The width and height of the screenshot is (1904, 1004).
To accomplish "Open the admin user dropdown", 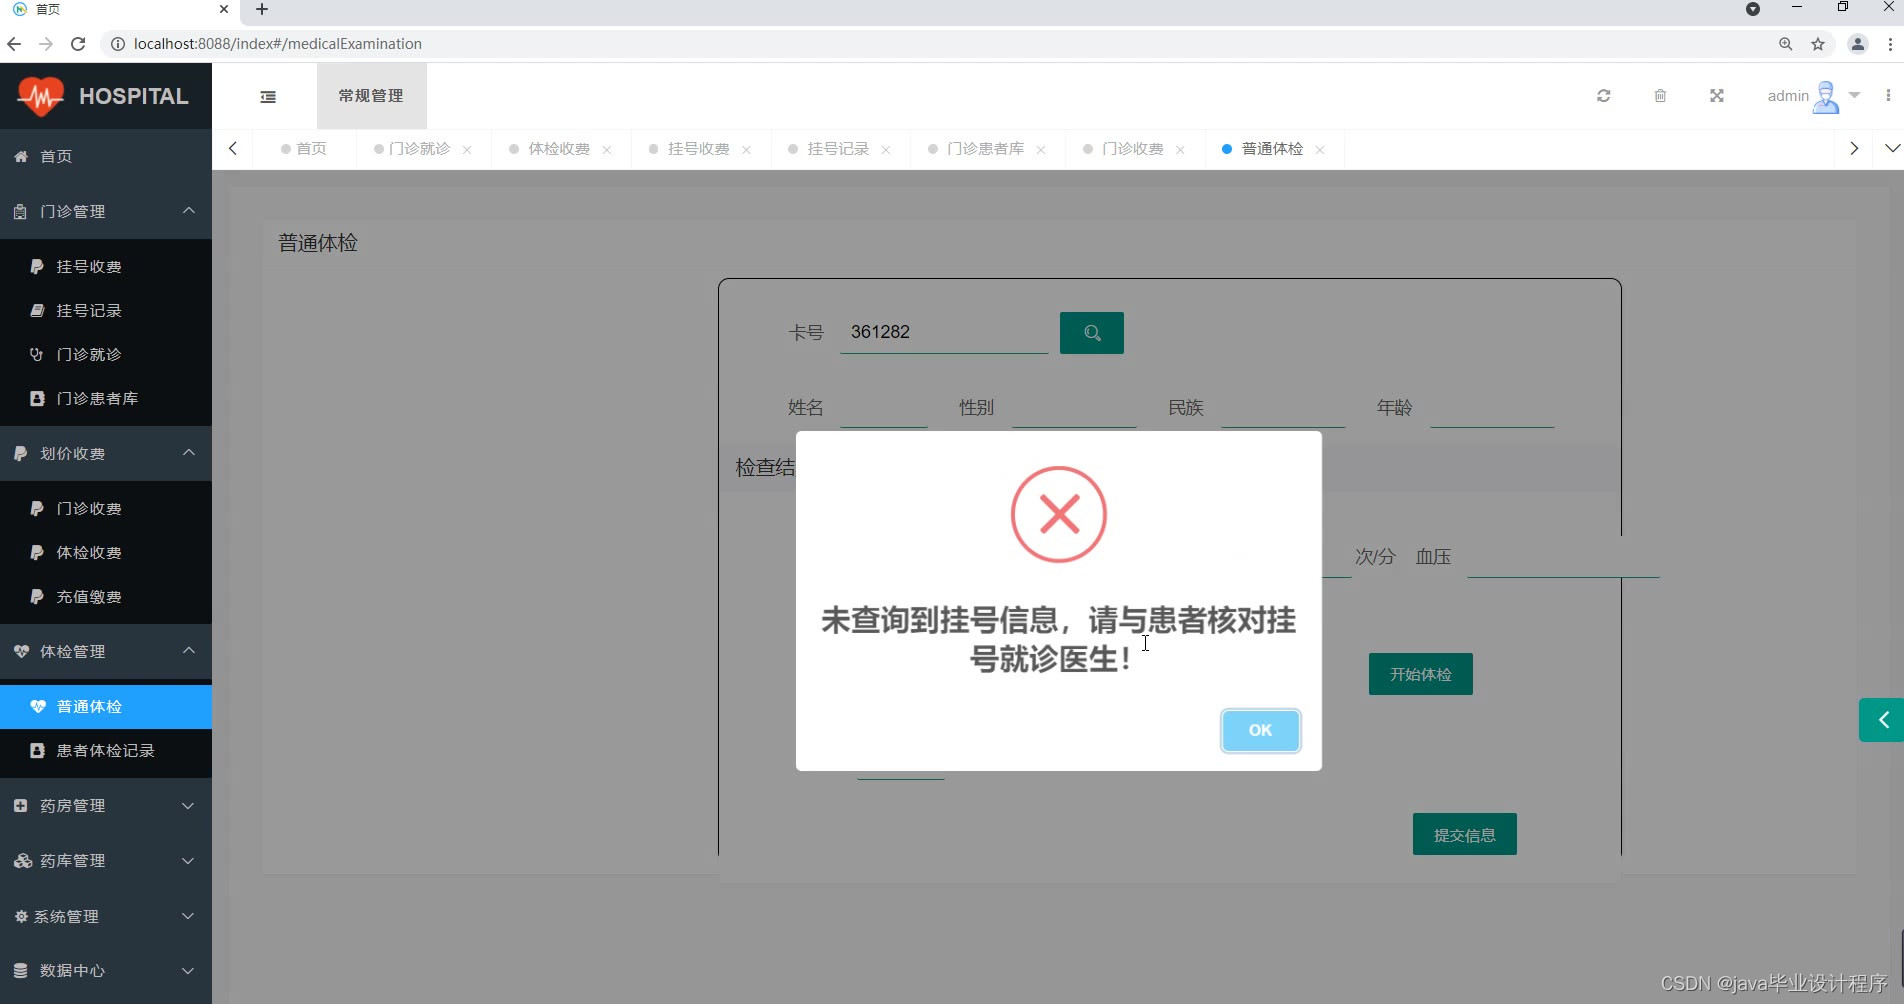I will (1813, 96).
